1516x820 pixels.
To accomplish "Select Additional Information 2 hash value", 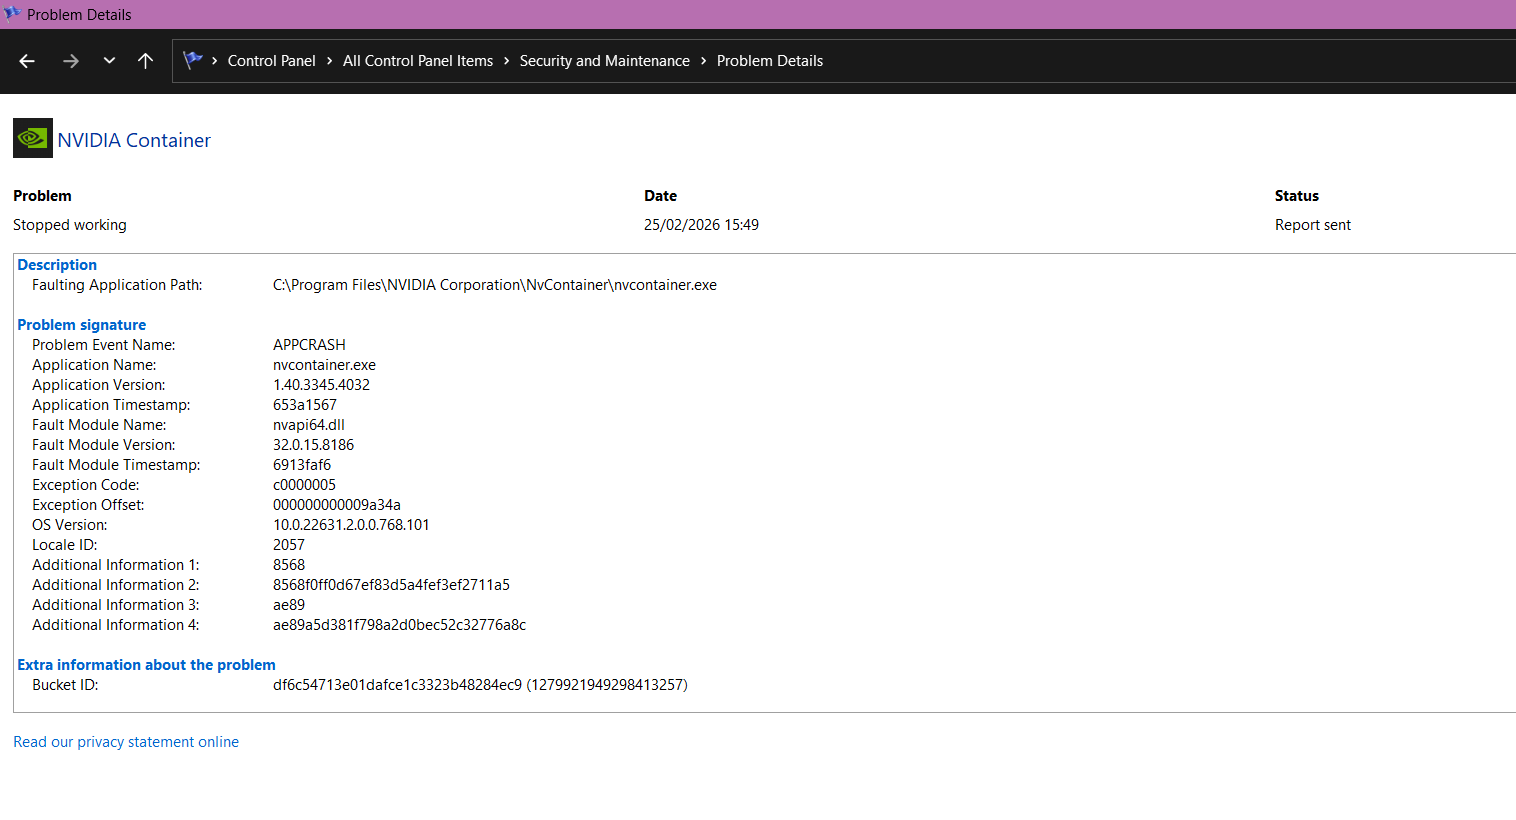I will coord(391,585).
